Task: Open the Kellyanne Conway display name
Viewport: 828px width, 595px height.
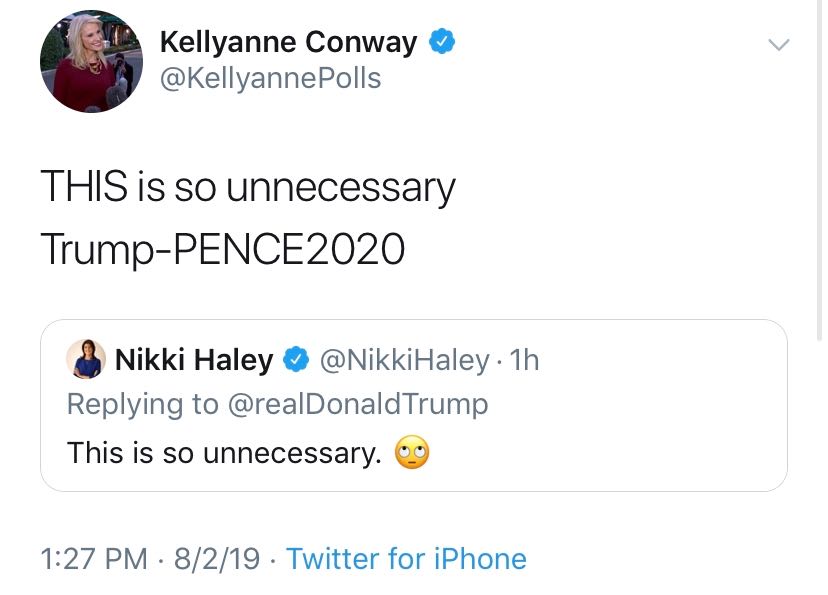Action: point(288,42)
